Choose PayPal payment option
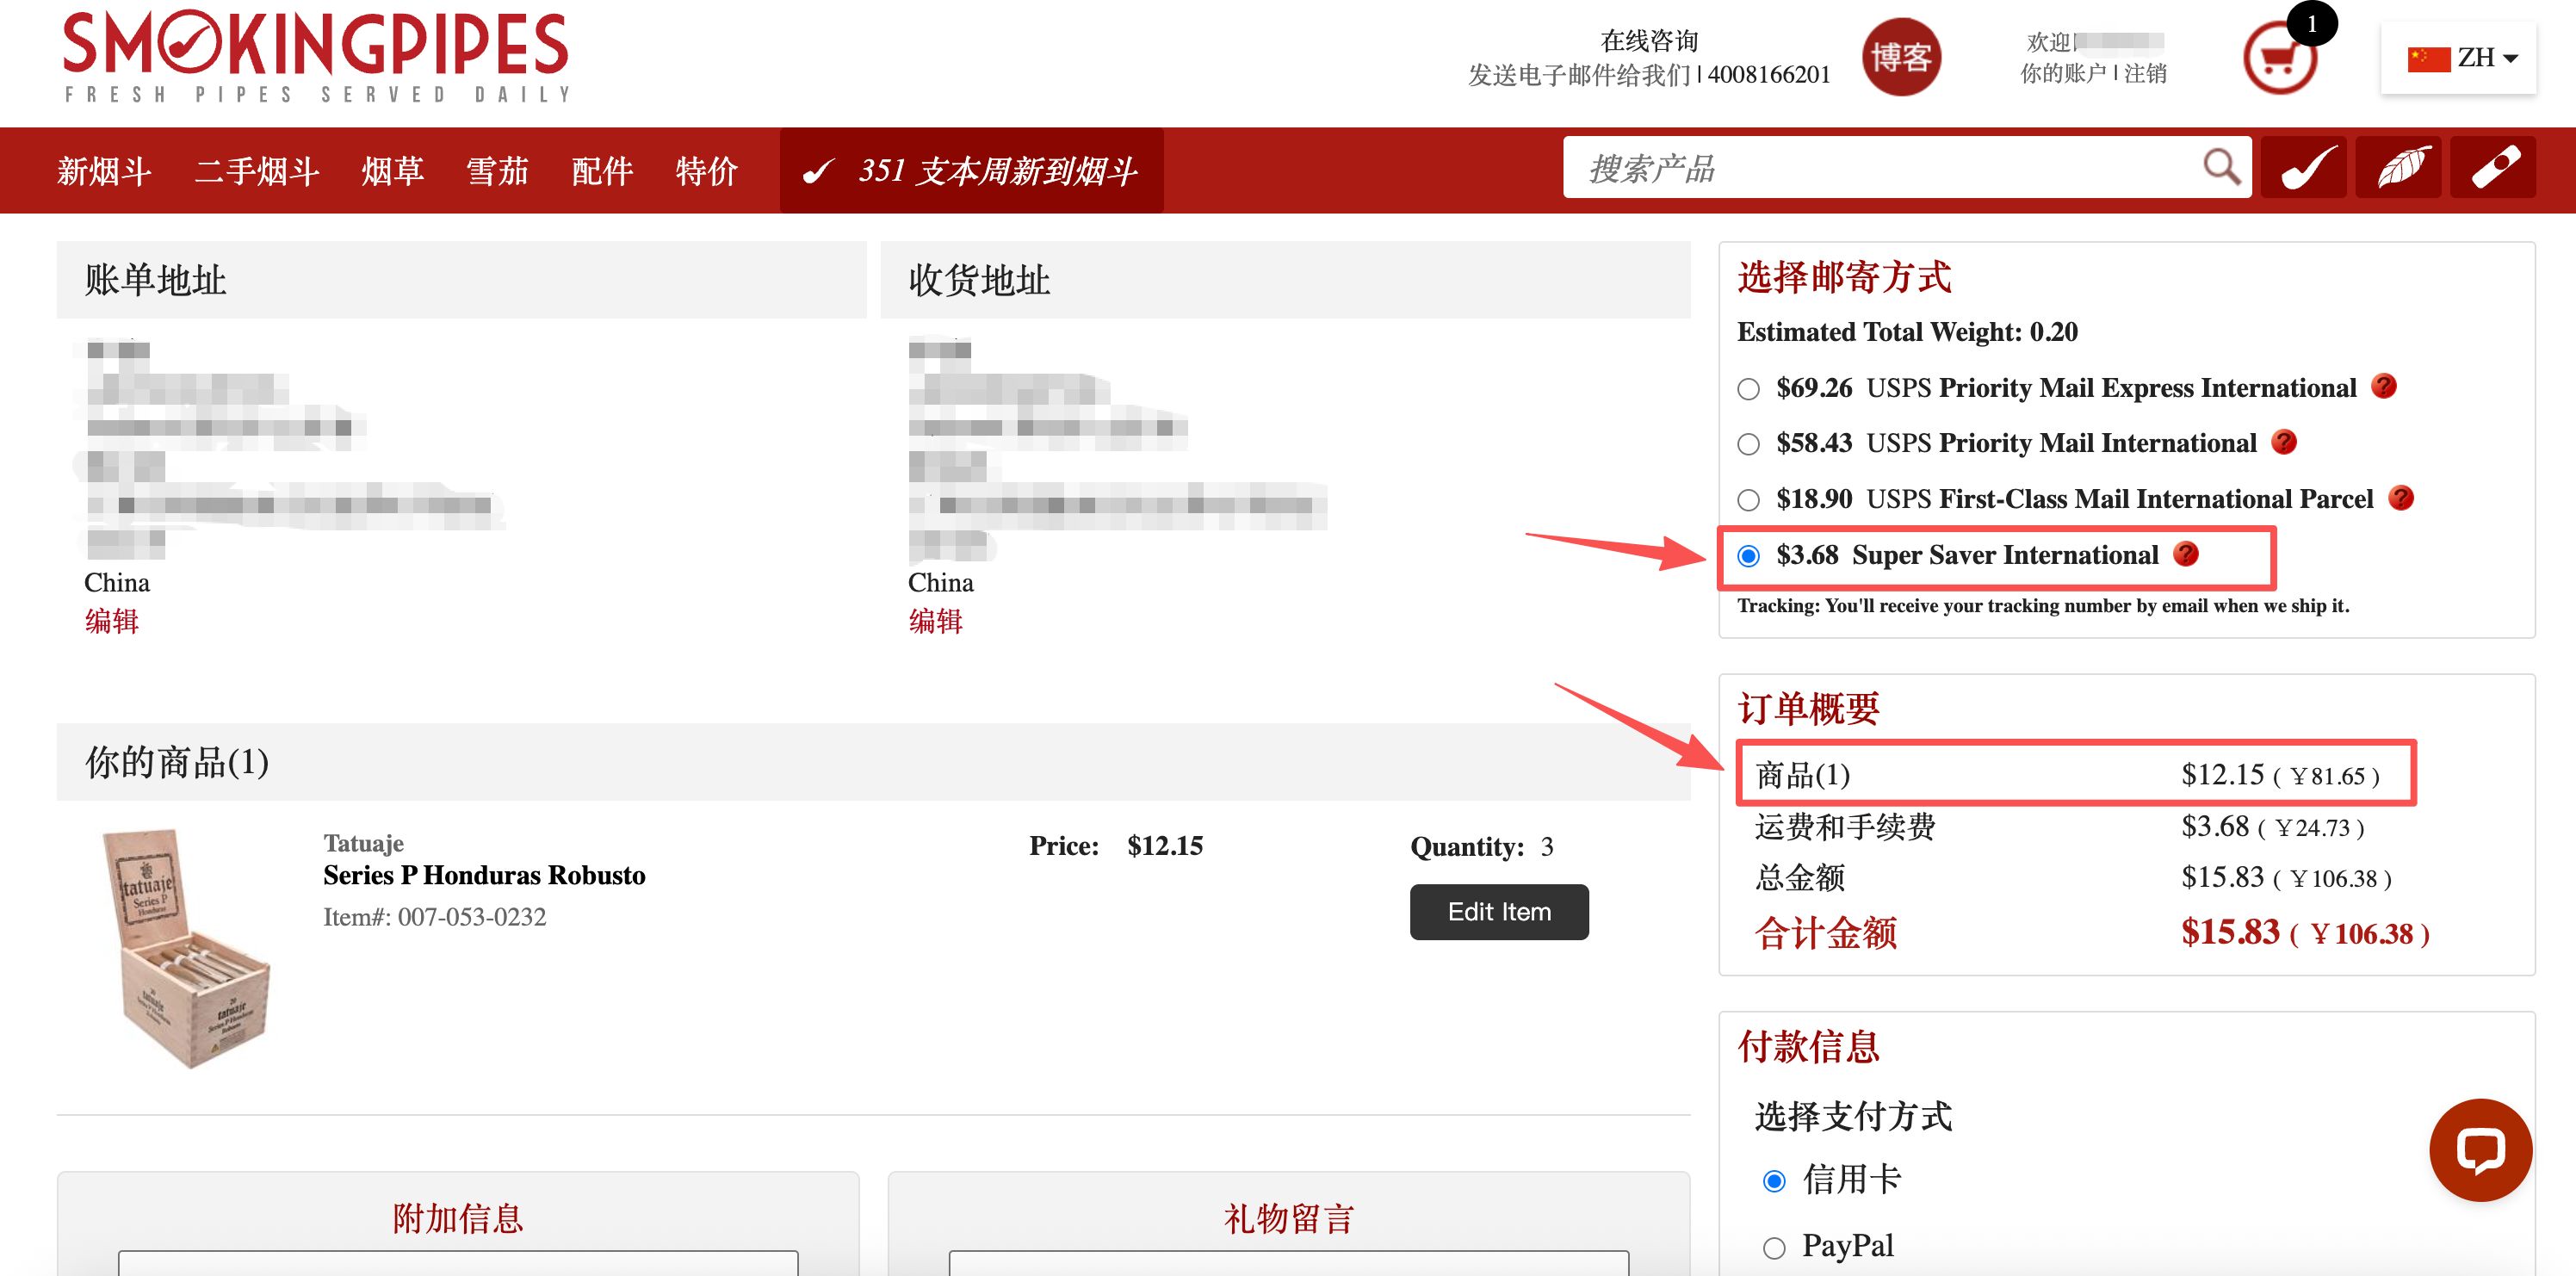This screenshot has height=1276, width=2576. [1773, 1247]
